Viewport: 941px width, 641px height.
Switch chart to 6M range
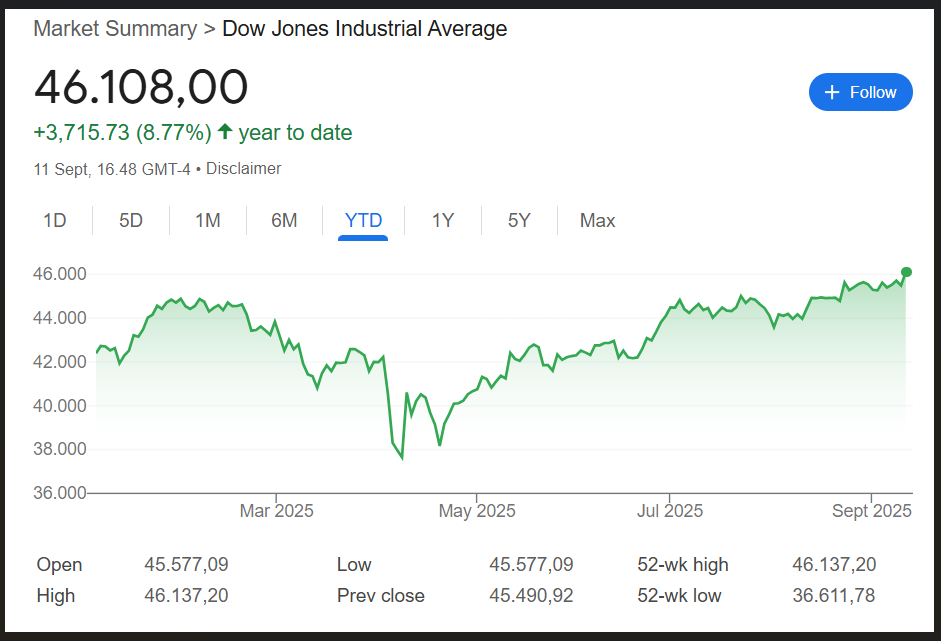click(x=284, y=220)
